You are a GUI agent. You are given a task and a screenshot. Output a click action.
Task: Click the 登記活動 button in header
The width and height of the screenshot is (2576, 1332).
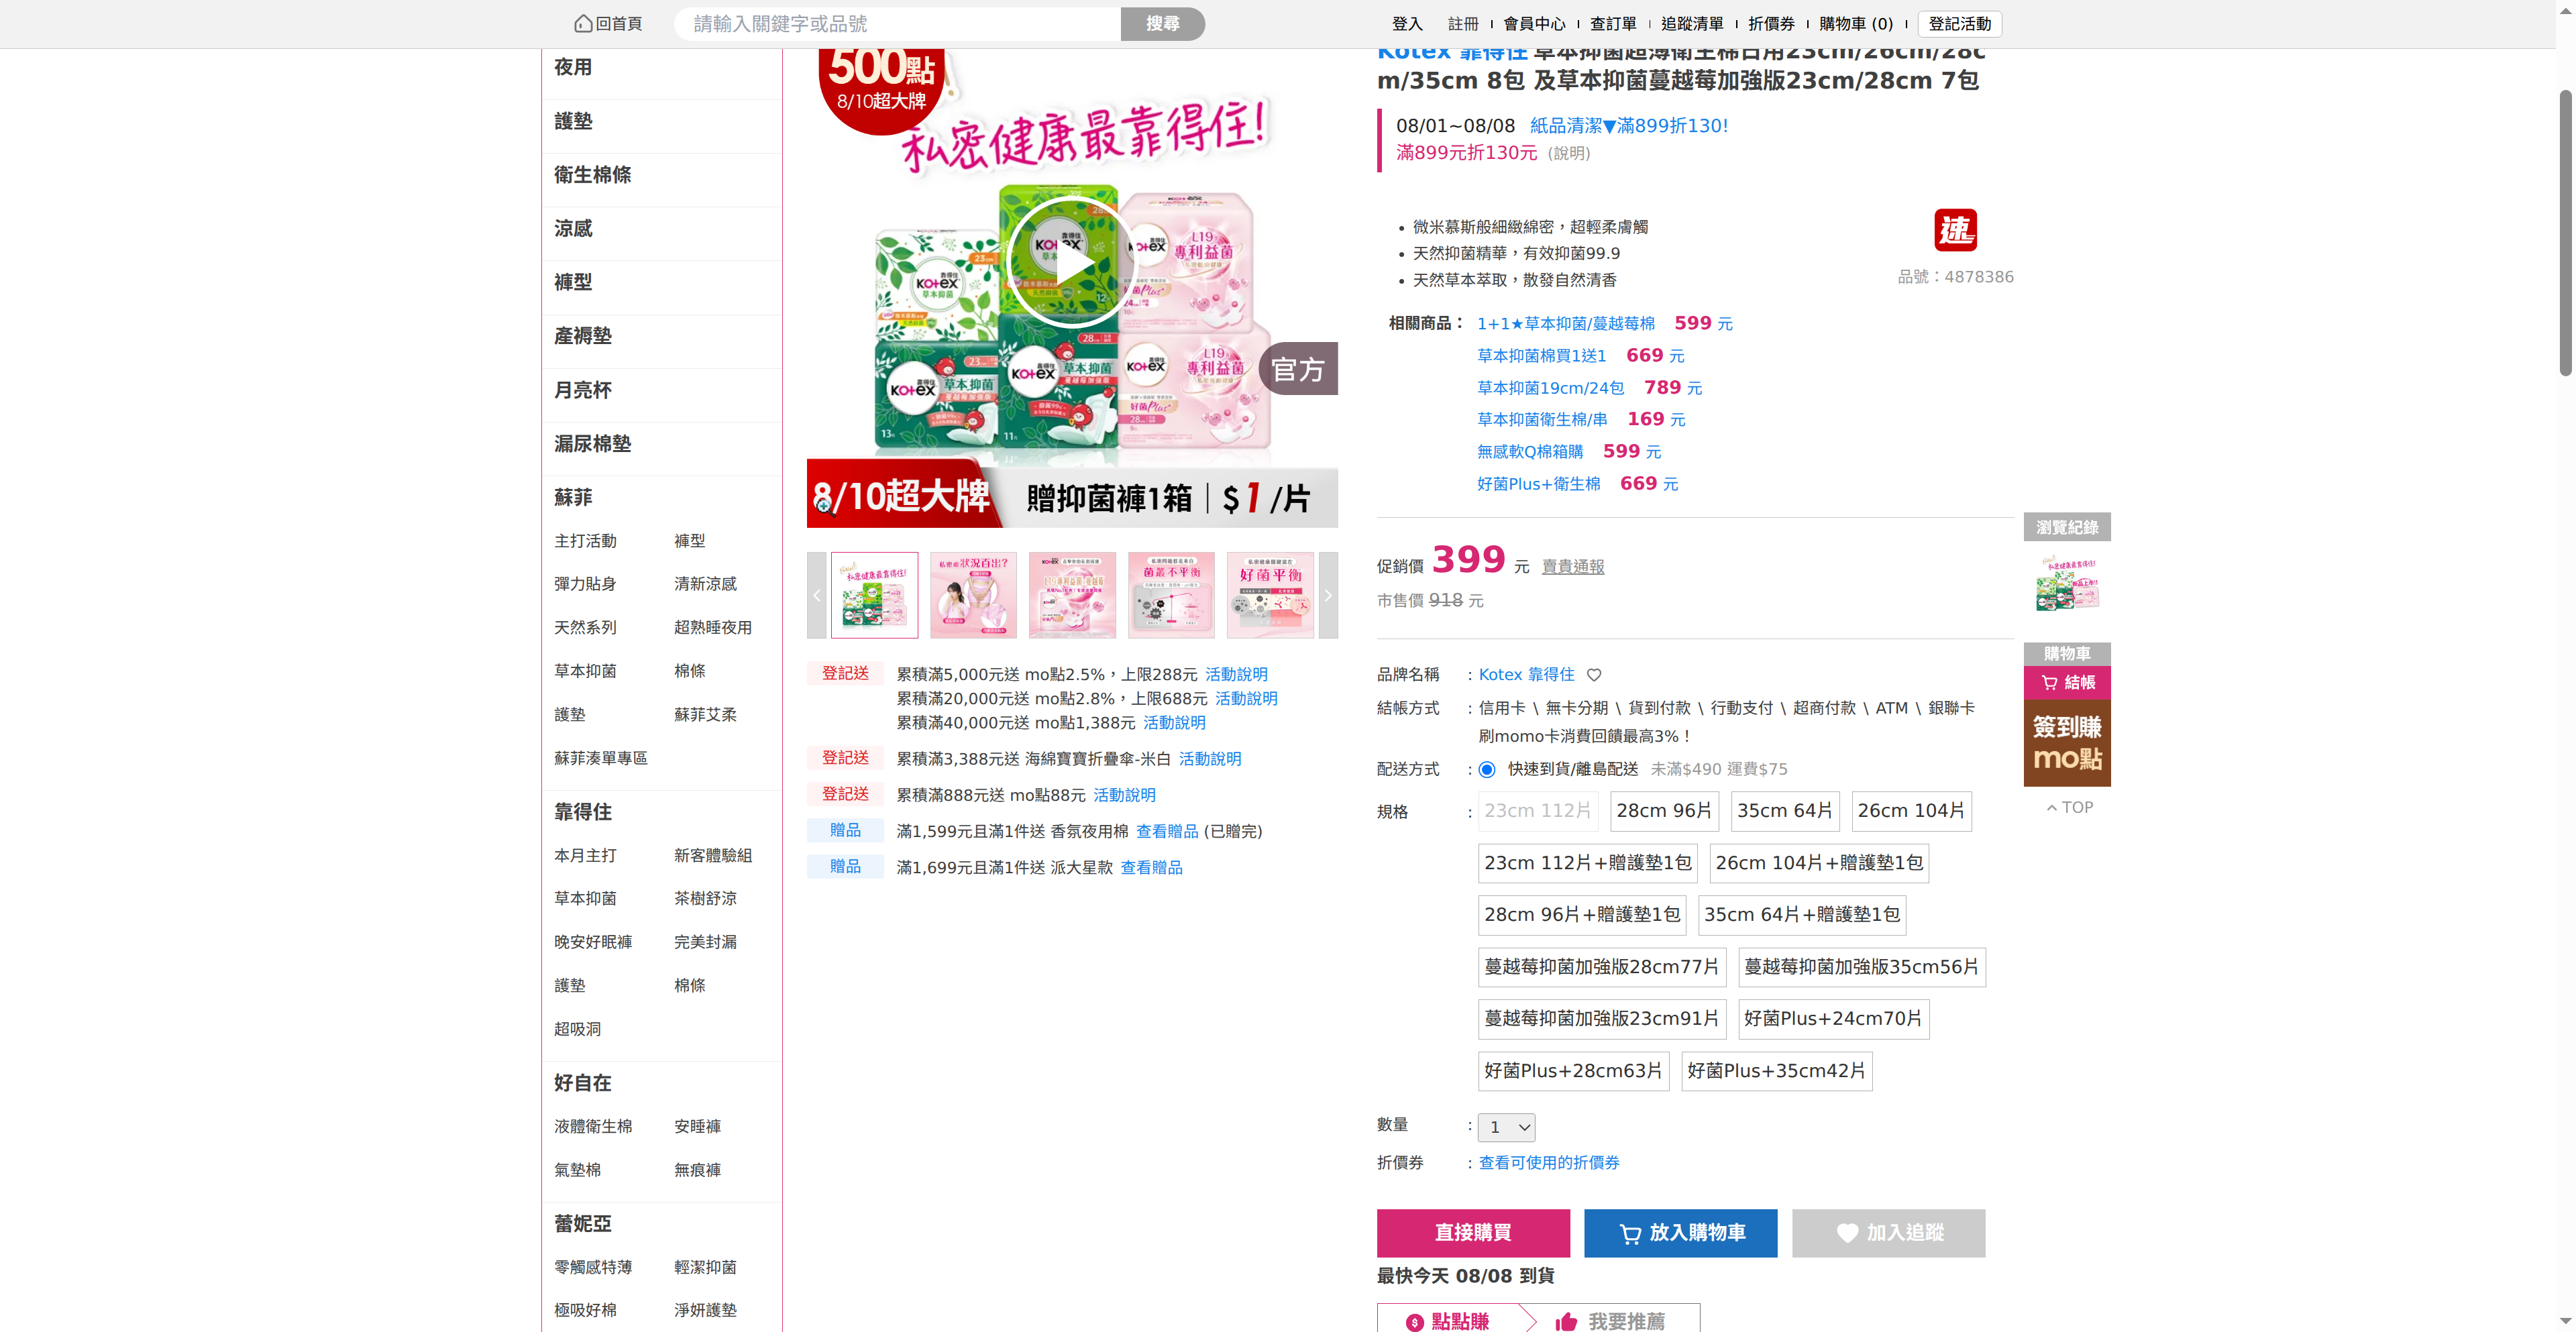(x=1960, y=24)
